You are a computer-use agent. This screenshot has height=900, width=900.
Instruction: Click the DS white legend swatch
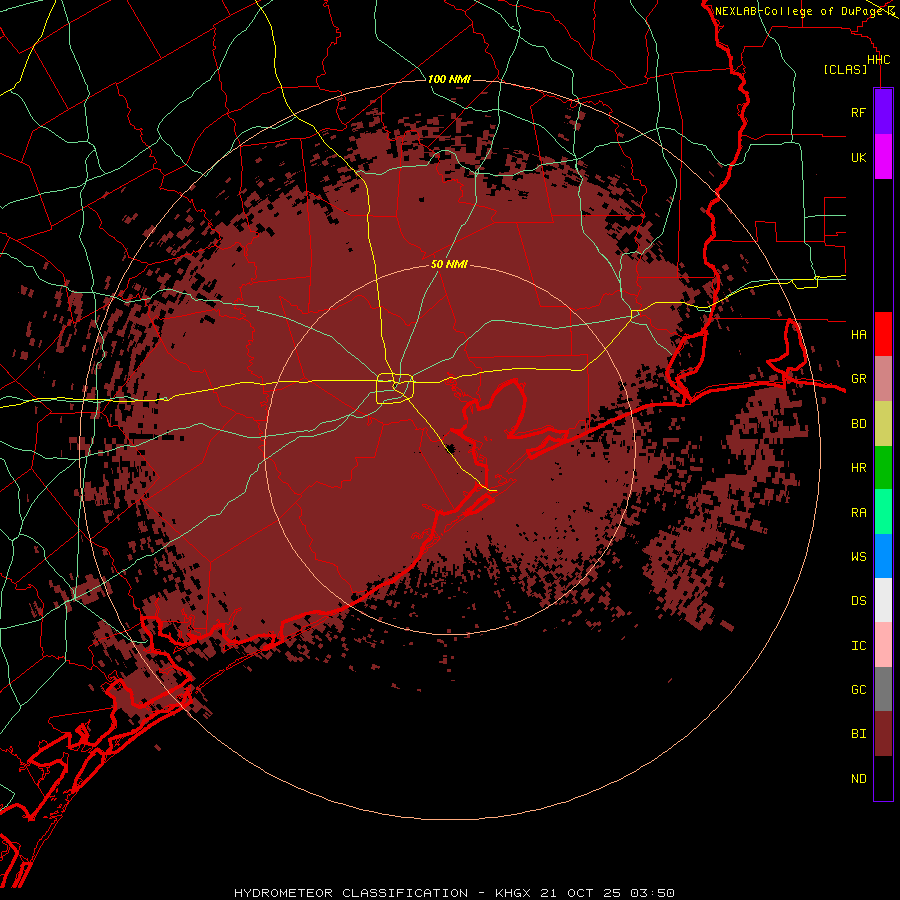(x=883, y=600)
